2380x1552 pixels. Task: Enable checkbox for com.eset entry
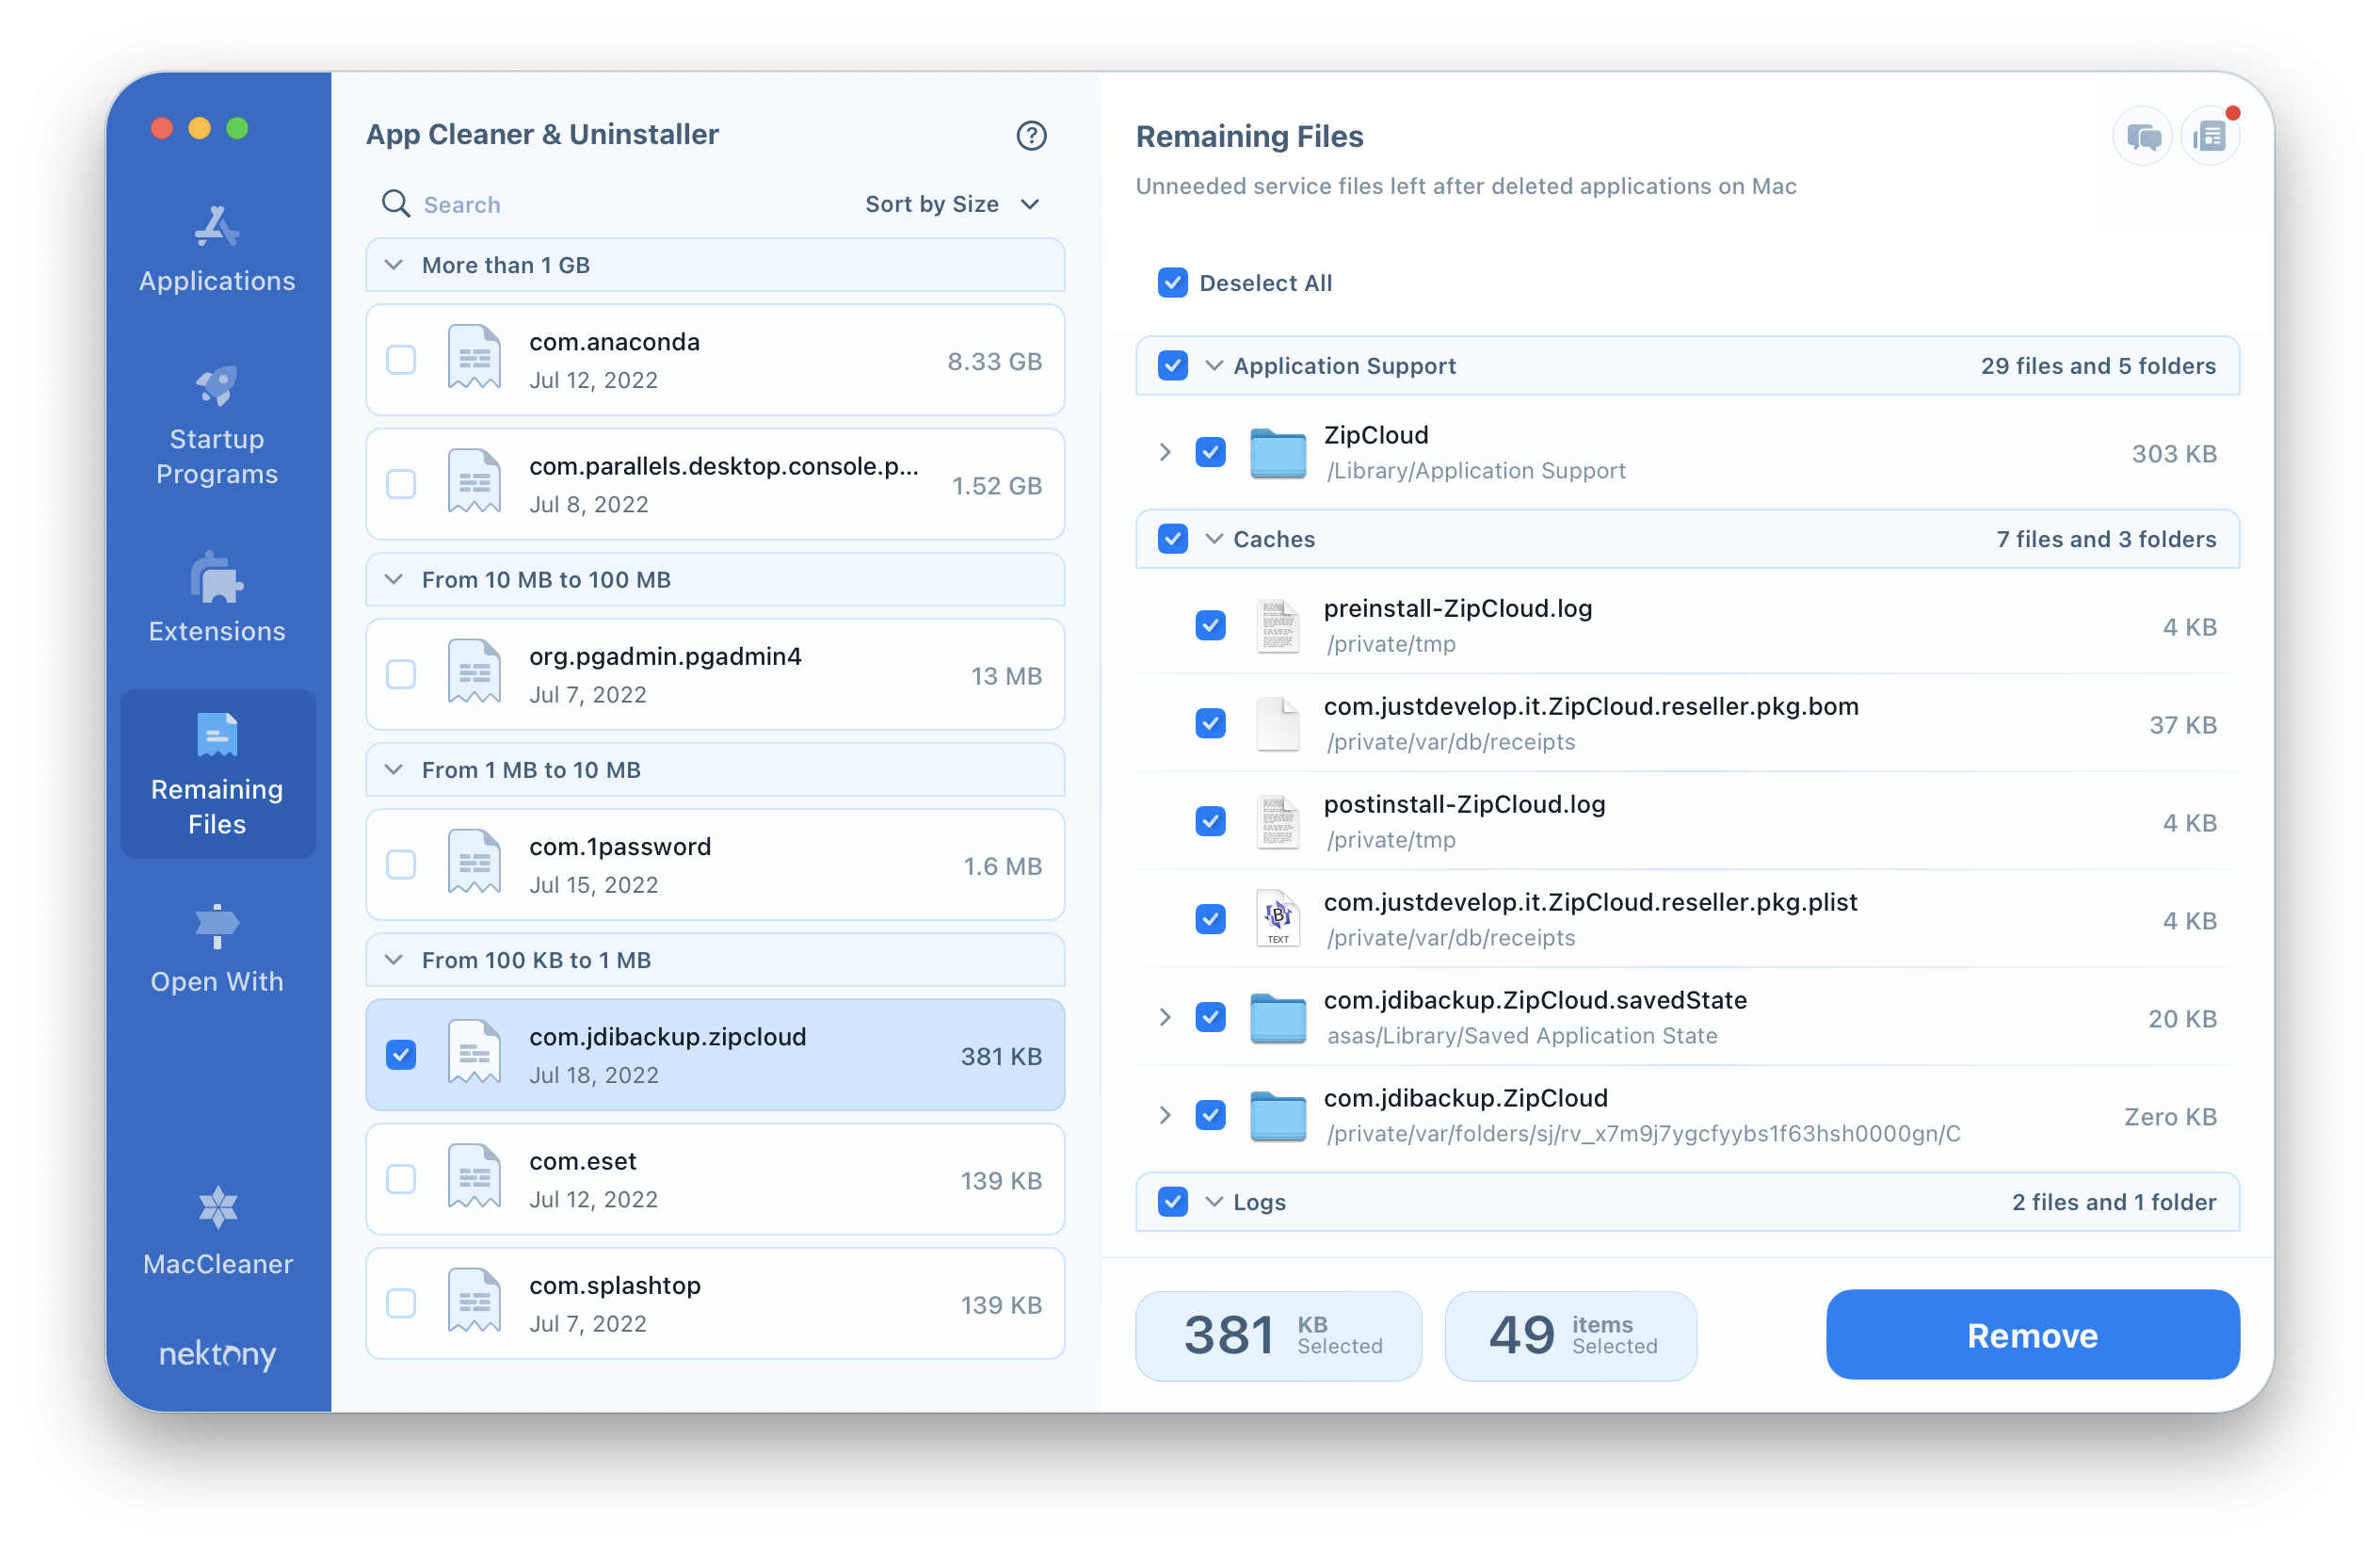(x=401, y=1177)
